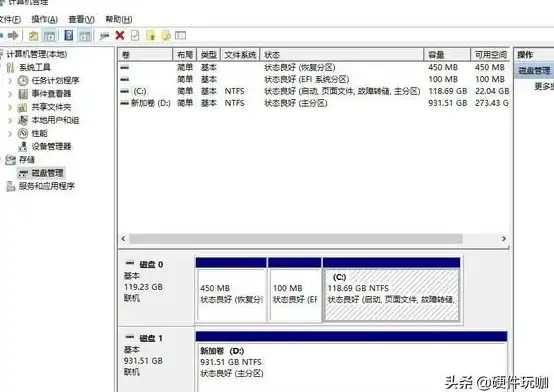Image resolution: width=554 pixels, height=392 pixels.
Task: Open the 帮助(H) menu
Action: [119, 19]
